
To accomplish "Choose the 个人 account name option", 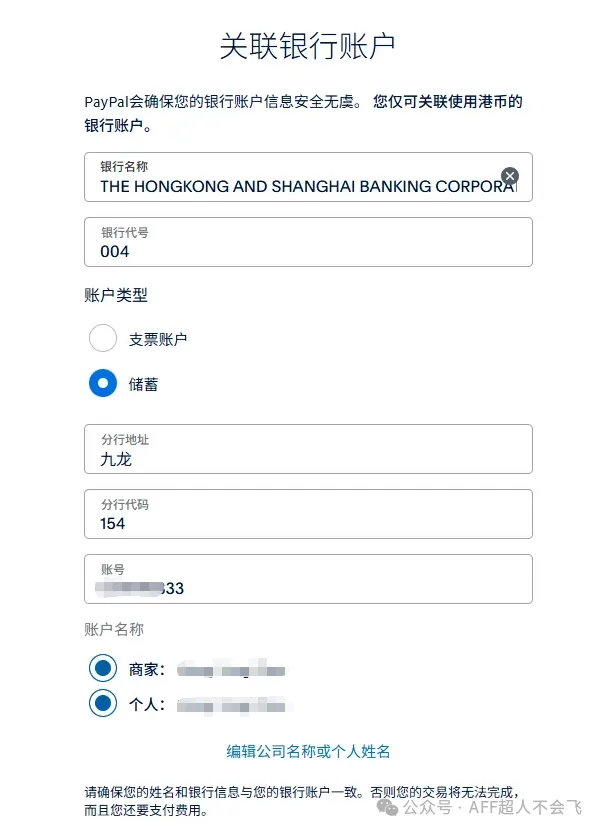I will [103, 704].
